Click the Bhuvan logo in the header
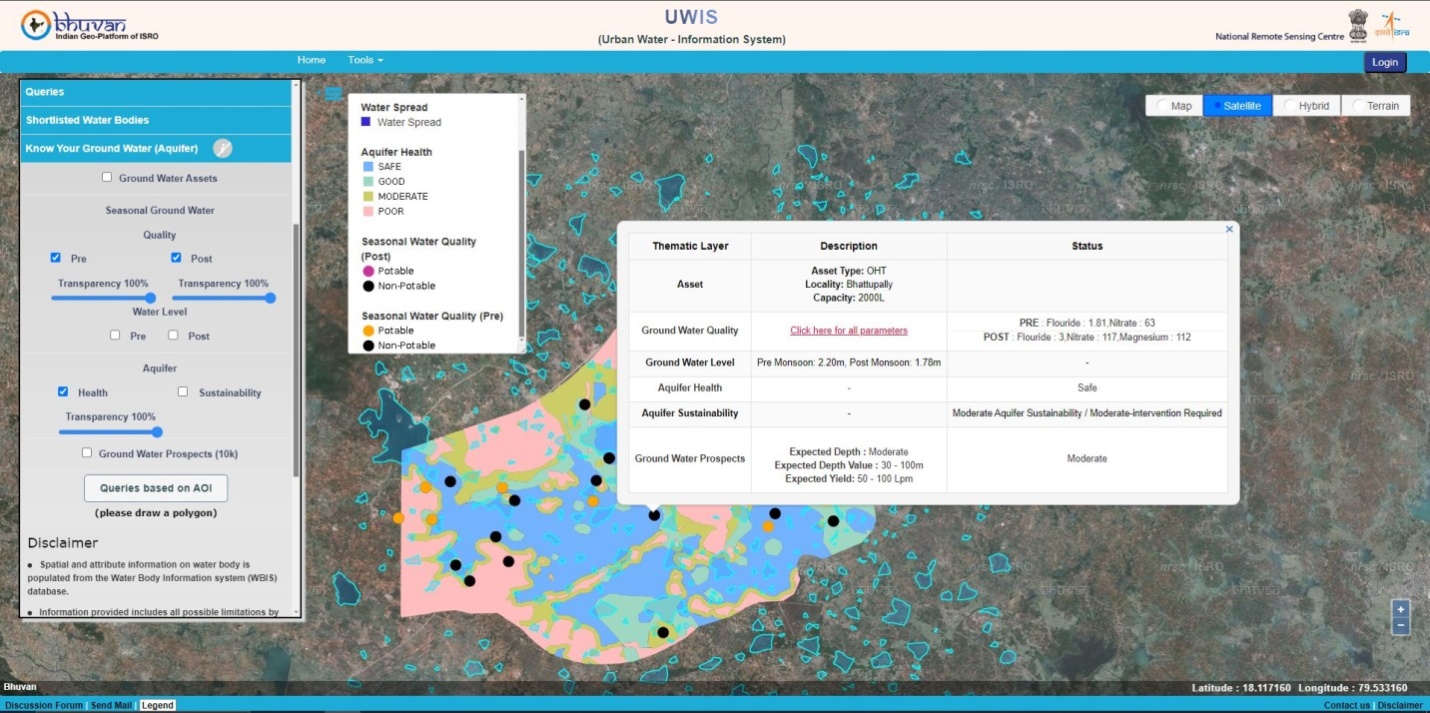This screenshot has width=1430, height=713. pyautogui.click(x=90, y=25)
